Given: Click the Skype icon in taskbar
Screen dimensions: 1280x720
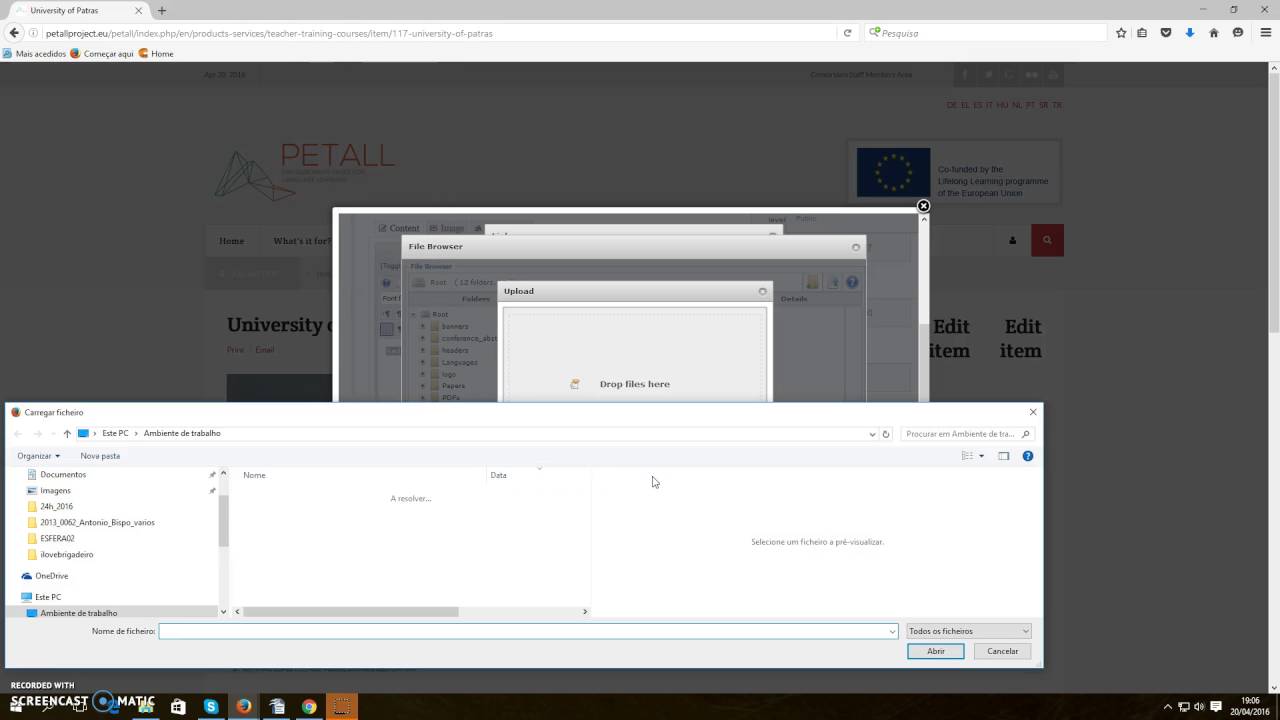Looking at the screenshot, I should [x=211, y=706].
